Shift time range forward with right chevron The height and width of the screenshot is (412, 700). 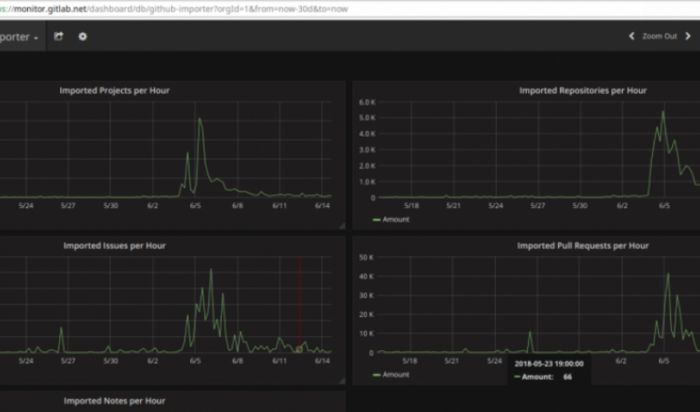(x=688, y=36)
